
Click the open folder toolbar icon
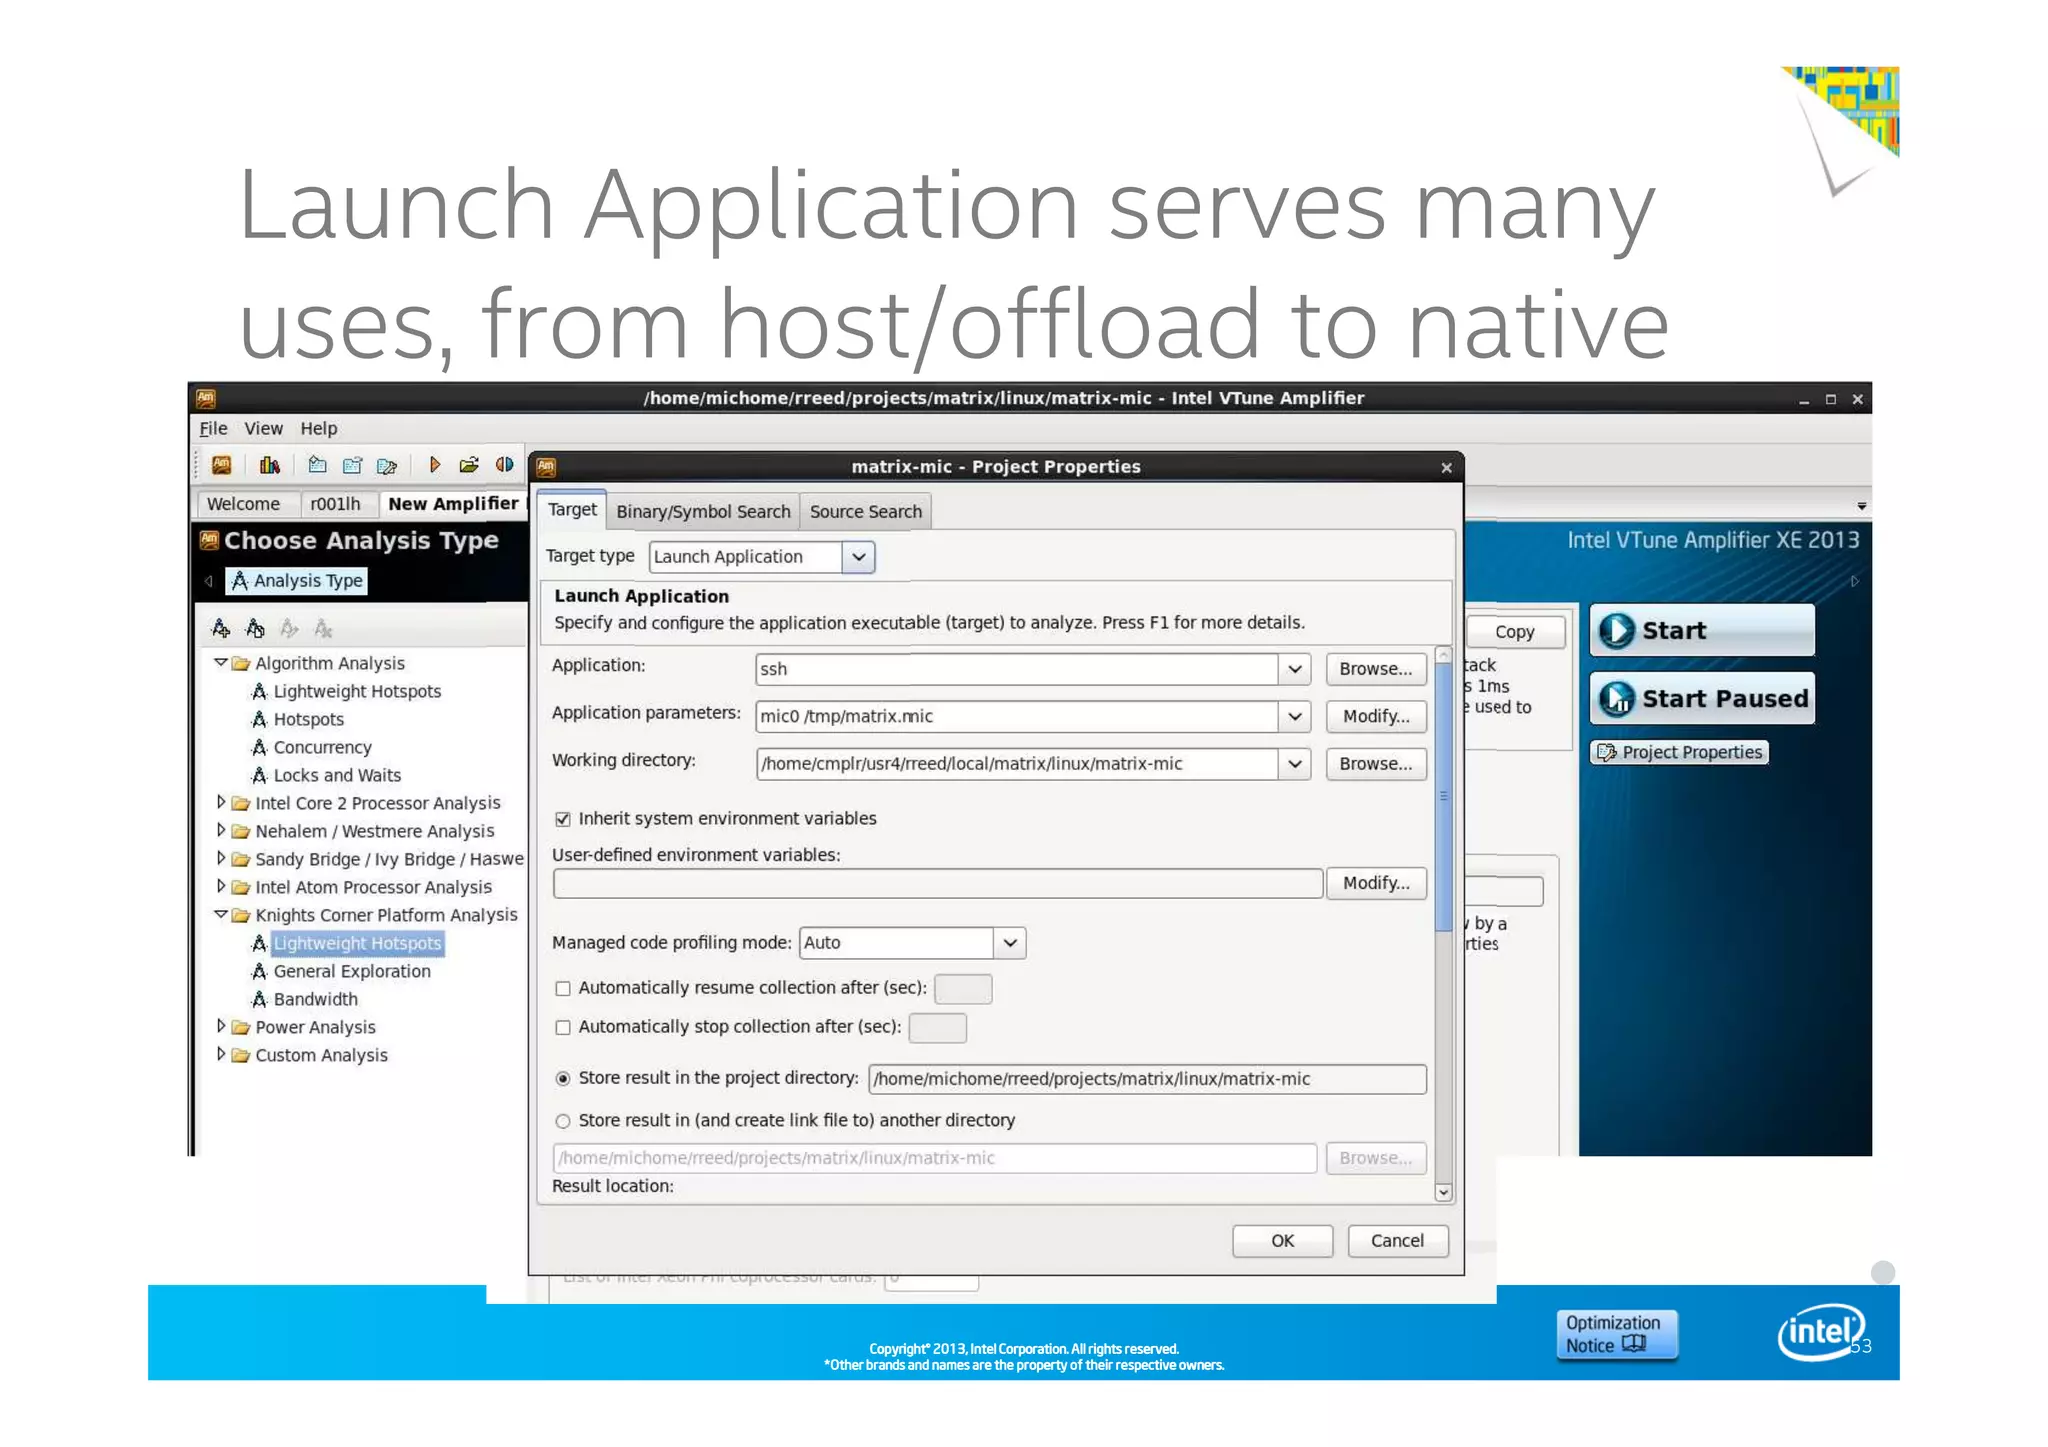tap(468, 465)
